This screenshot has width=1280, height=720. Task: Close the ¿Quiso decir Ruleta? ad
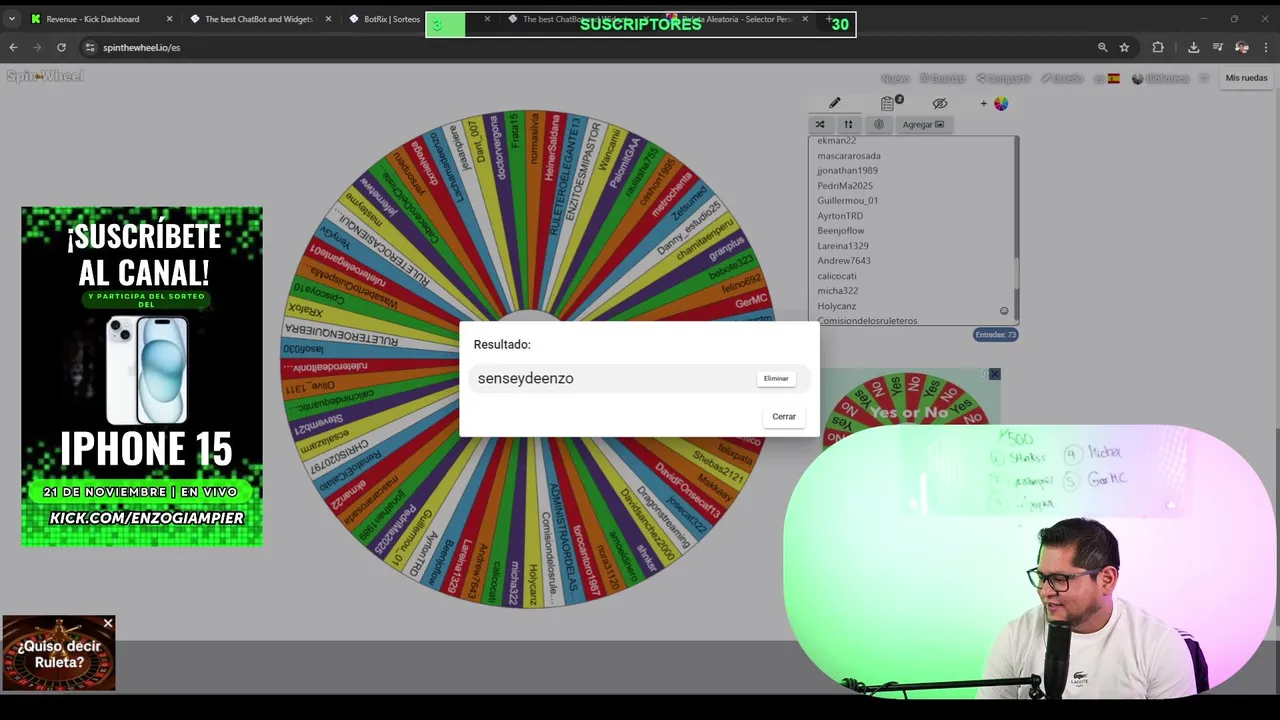pos(108,624)
